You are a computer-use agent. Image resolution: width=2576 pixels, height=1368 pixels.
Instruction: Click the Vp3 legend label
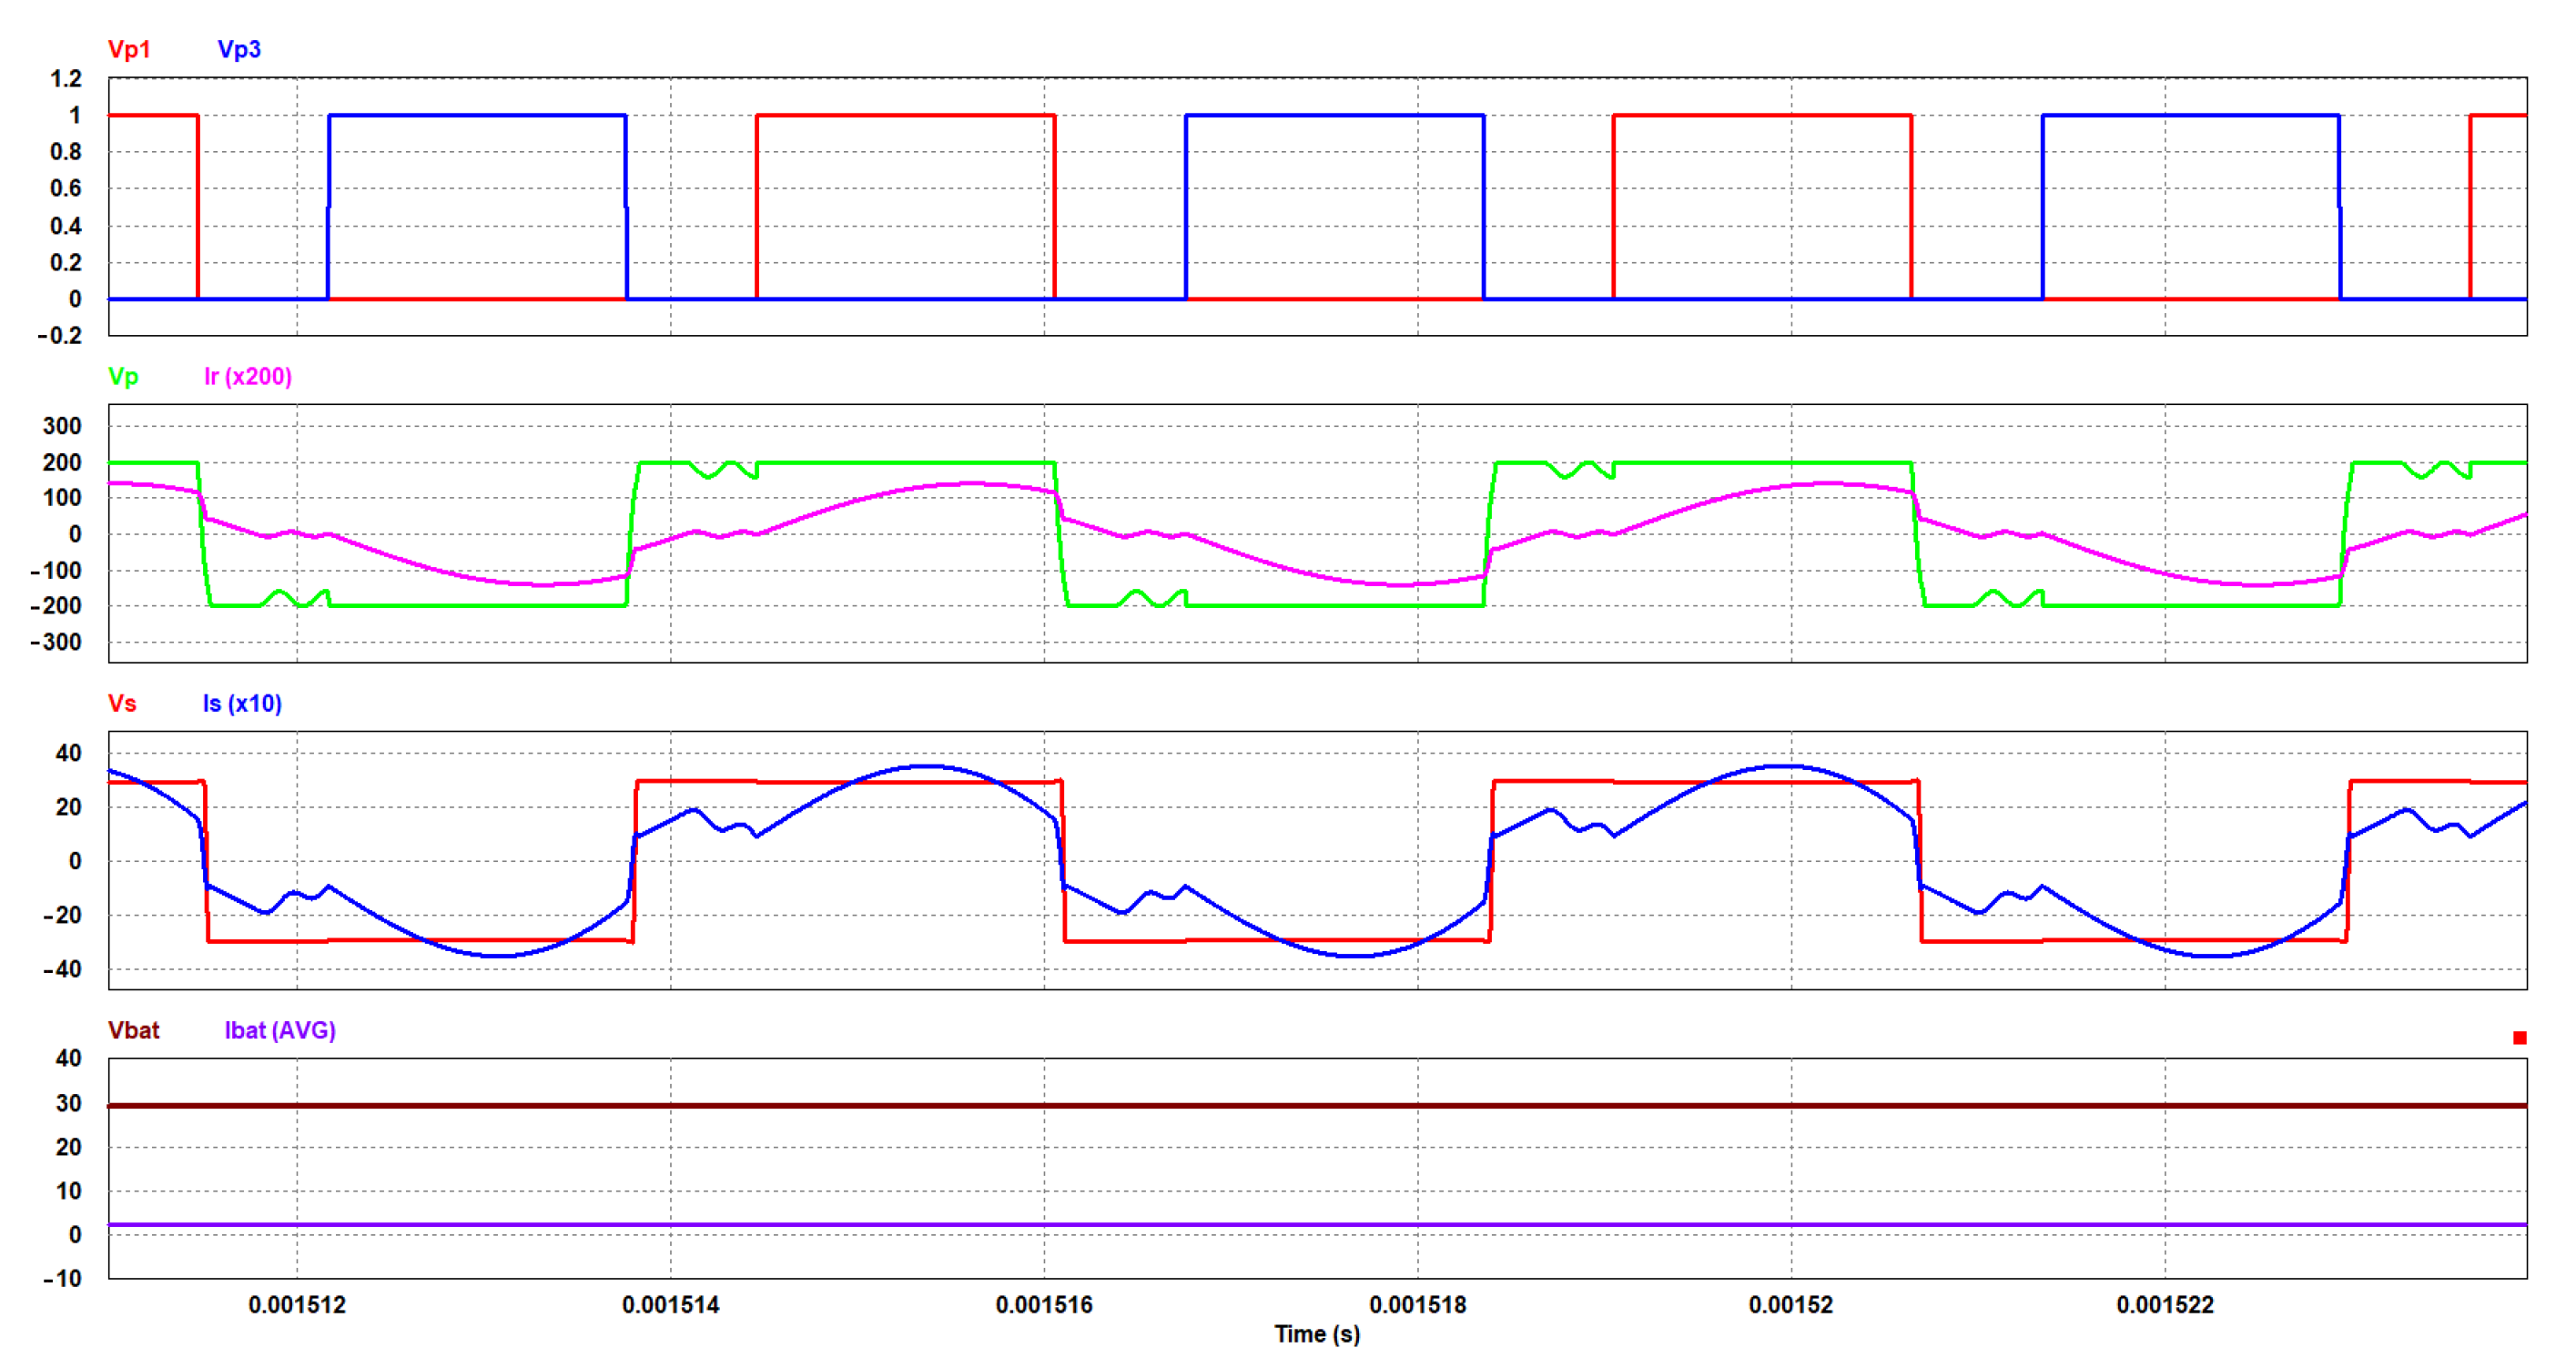(x=239, y=49)
